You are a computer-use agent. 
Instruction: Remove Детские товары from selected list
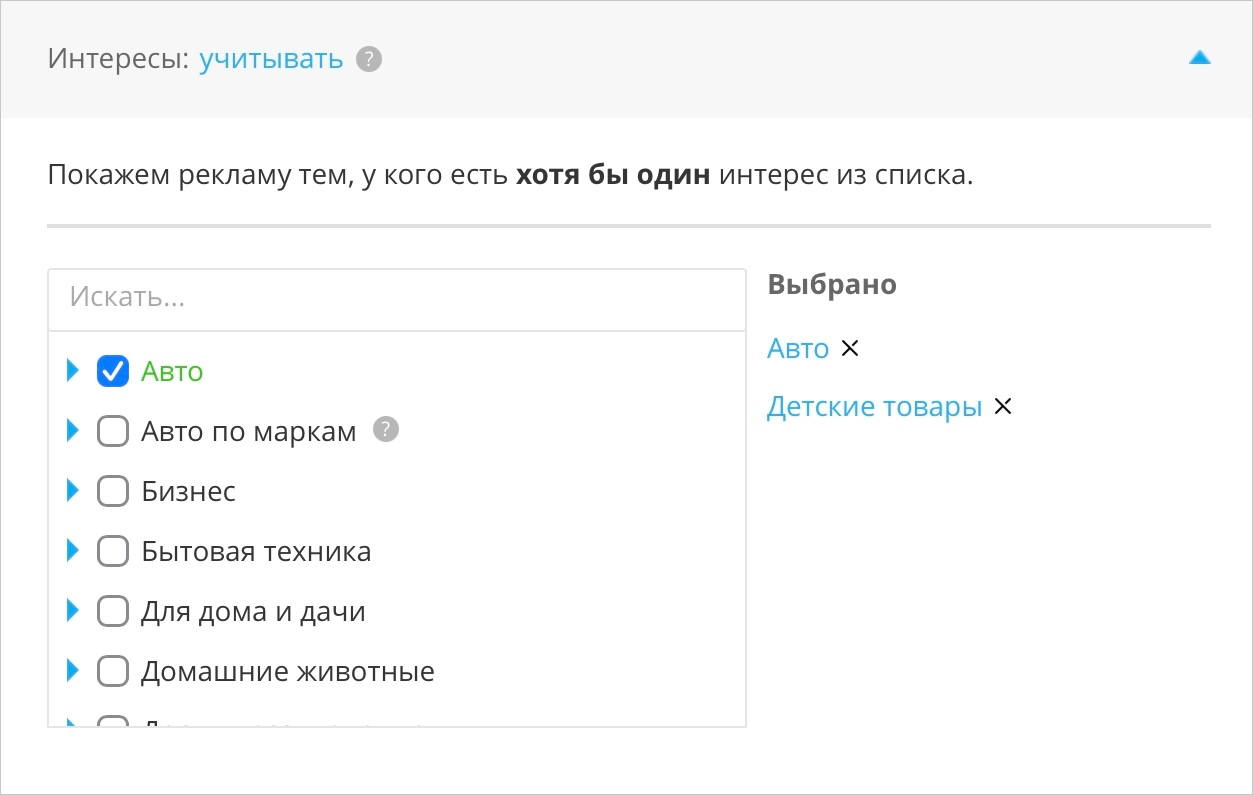pos(1002,406)
